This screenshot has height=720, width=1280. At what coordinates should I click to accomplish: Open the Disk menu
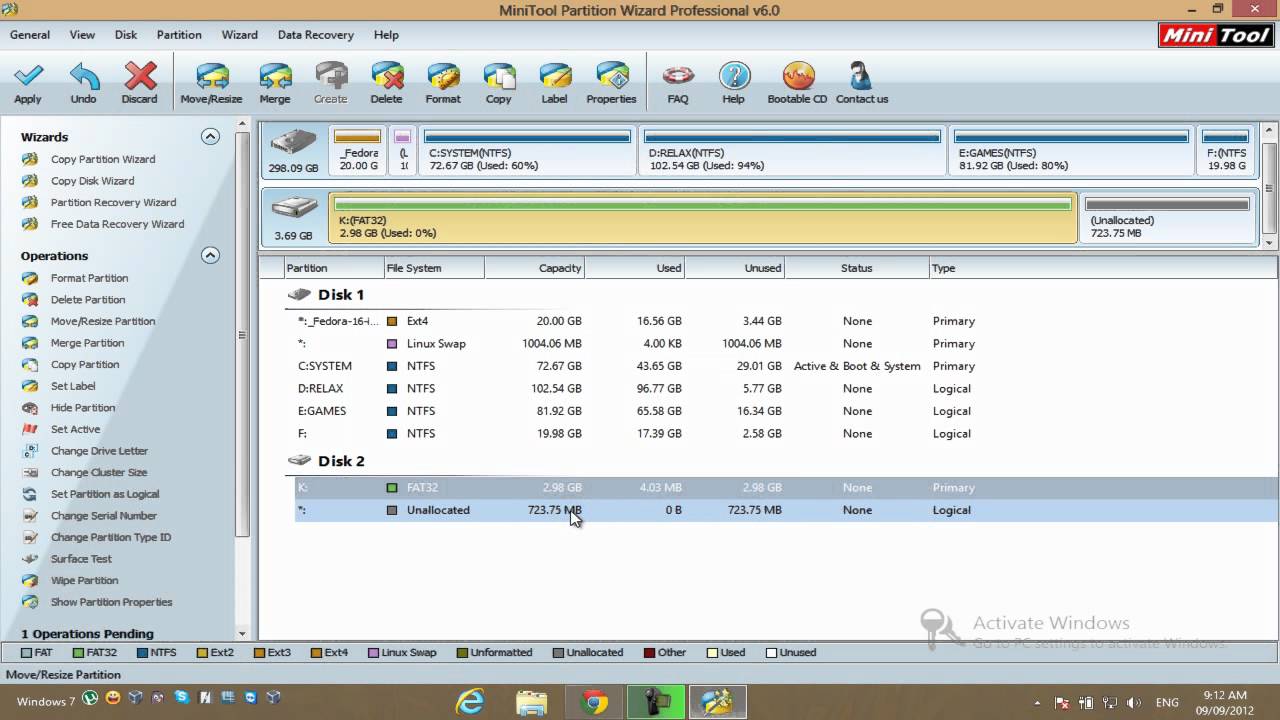coord(126,35)
